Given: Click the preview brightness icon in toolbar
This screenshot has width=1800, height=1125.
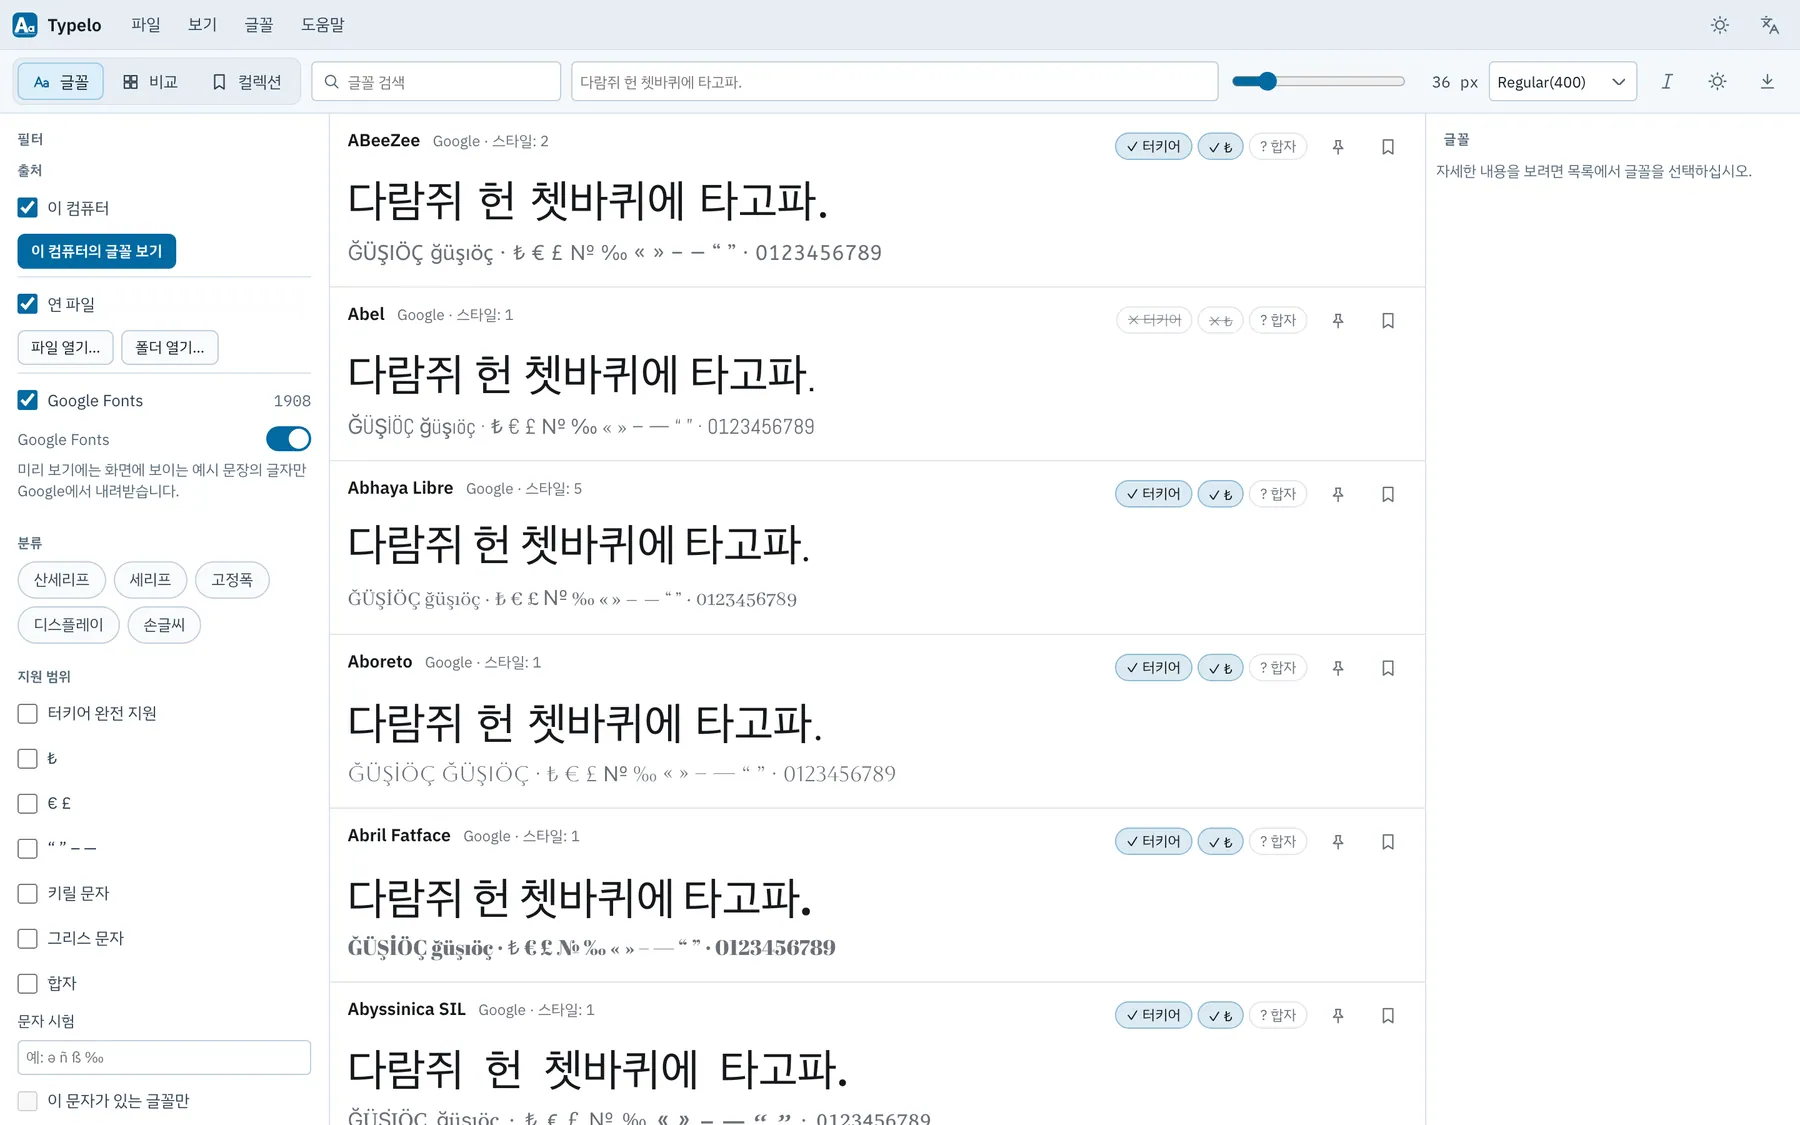Looking at the screenshot, I should pos(1717,82).
